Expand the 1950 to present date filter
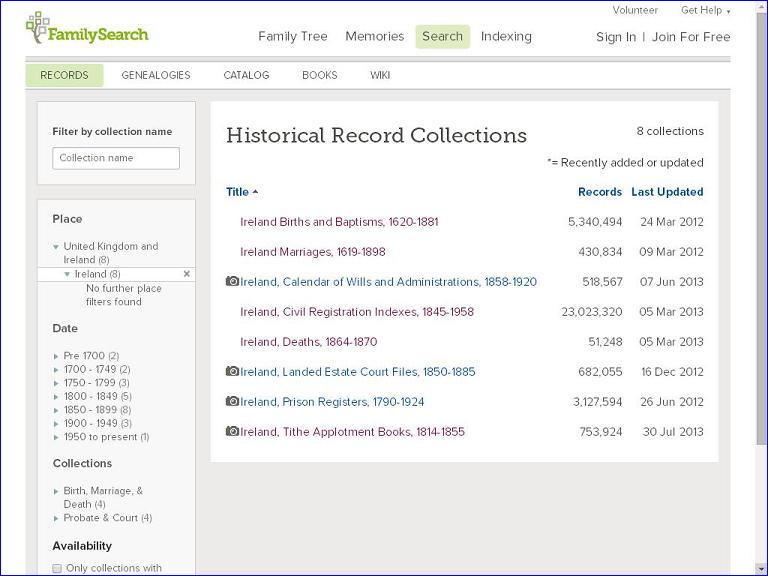Viewport: 768px width, 576px height. (56, 437)
